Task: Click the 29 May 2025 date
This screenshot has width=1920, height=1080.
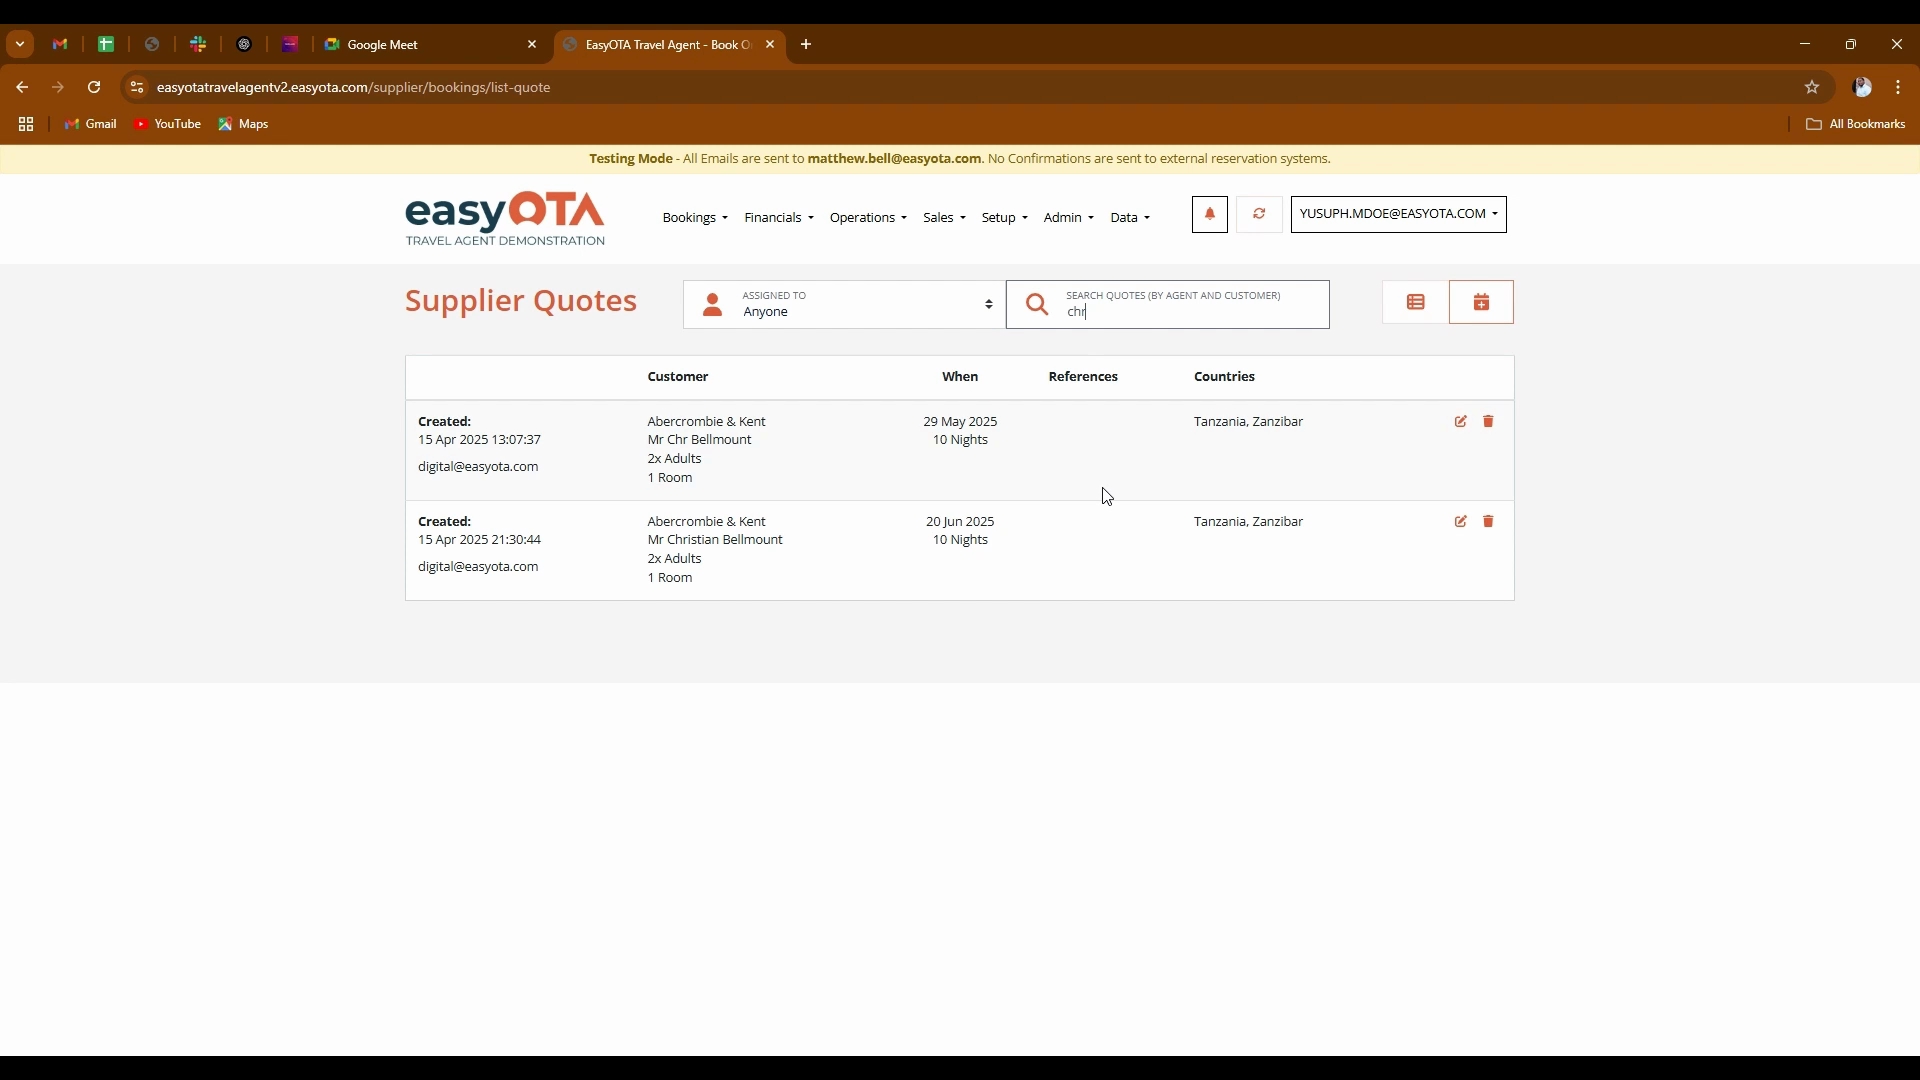Action: (960, 422)
